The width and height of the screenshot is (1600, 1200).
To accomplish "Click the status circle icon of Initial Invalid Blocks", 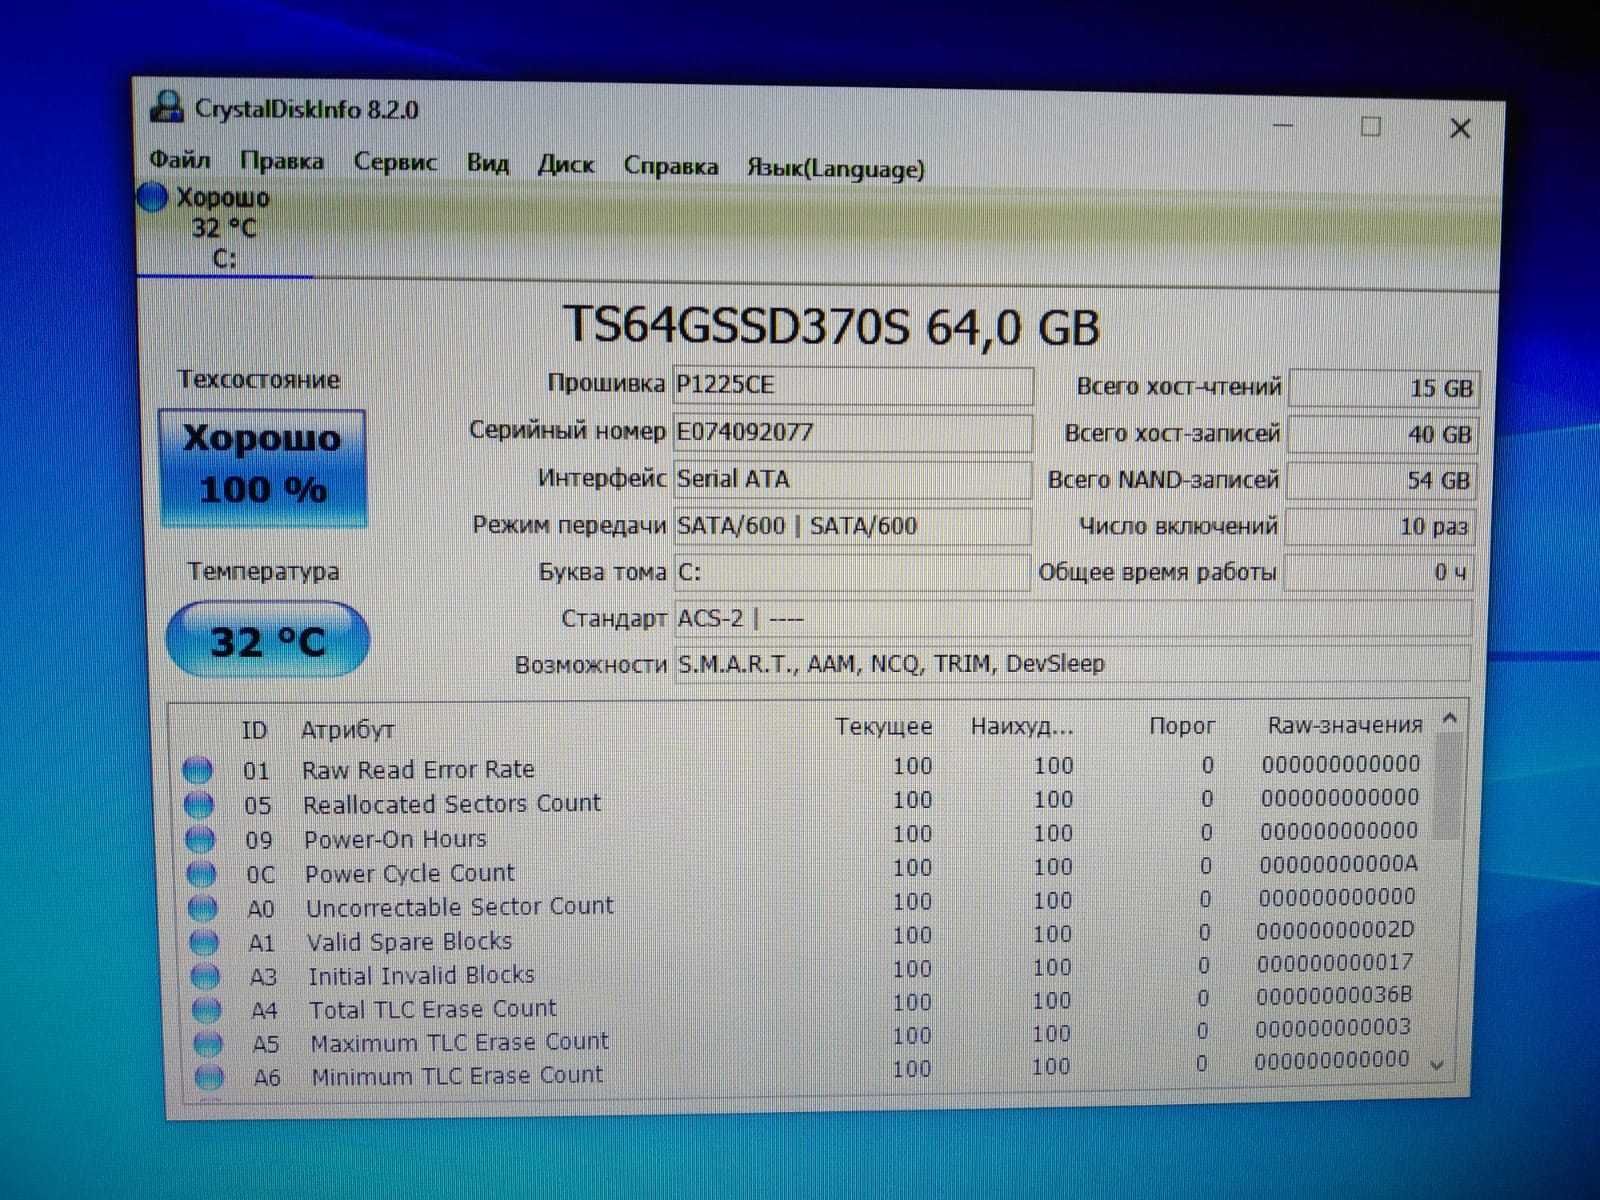I will (205, 976).
